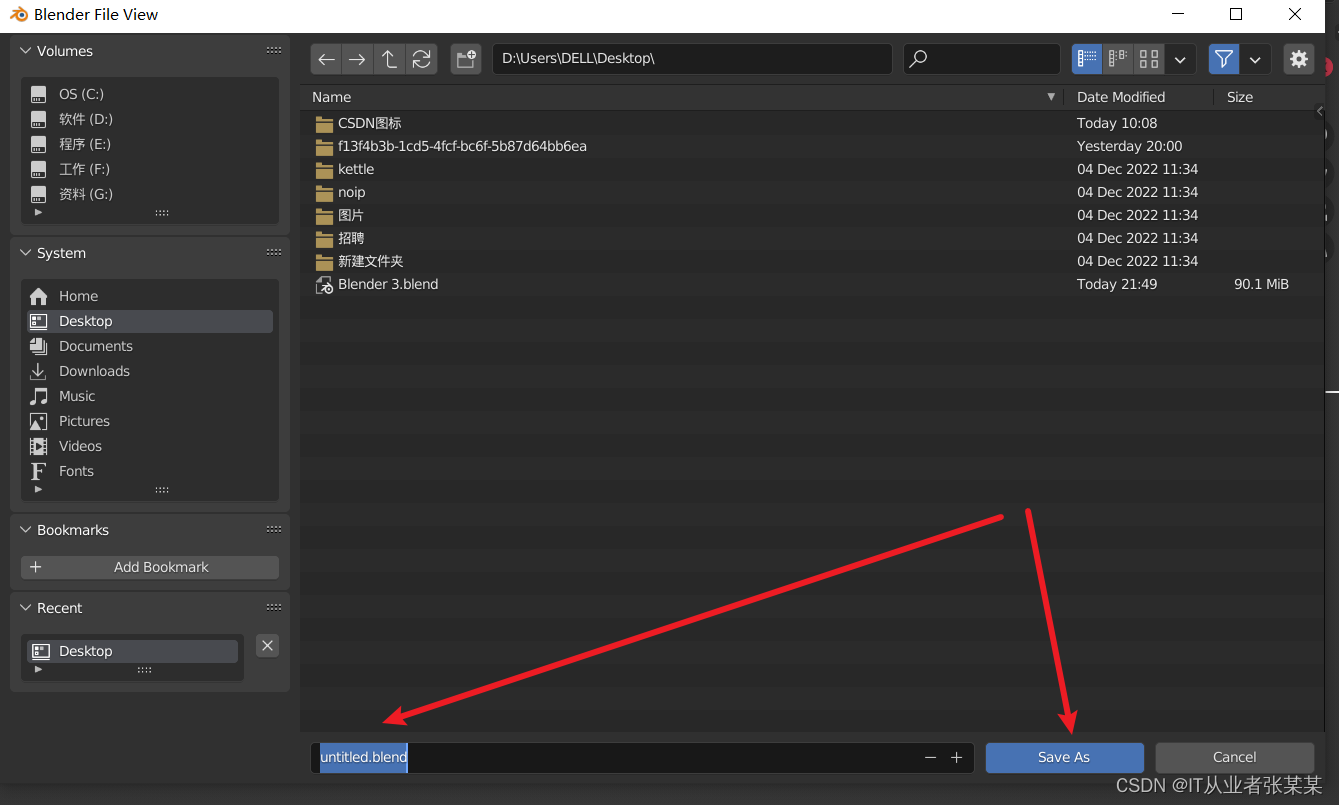Collapse the Recent panel

click(x=26, y=608)
